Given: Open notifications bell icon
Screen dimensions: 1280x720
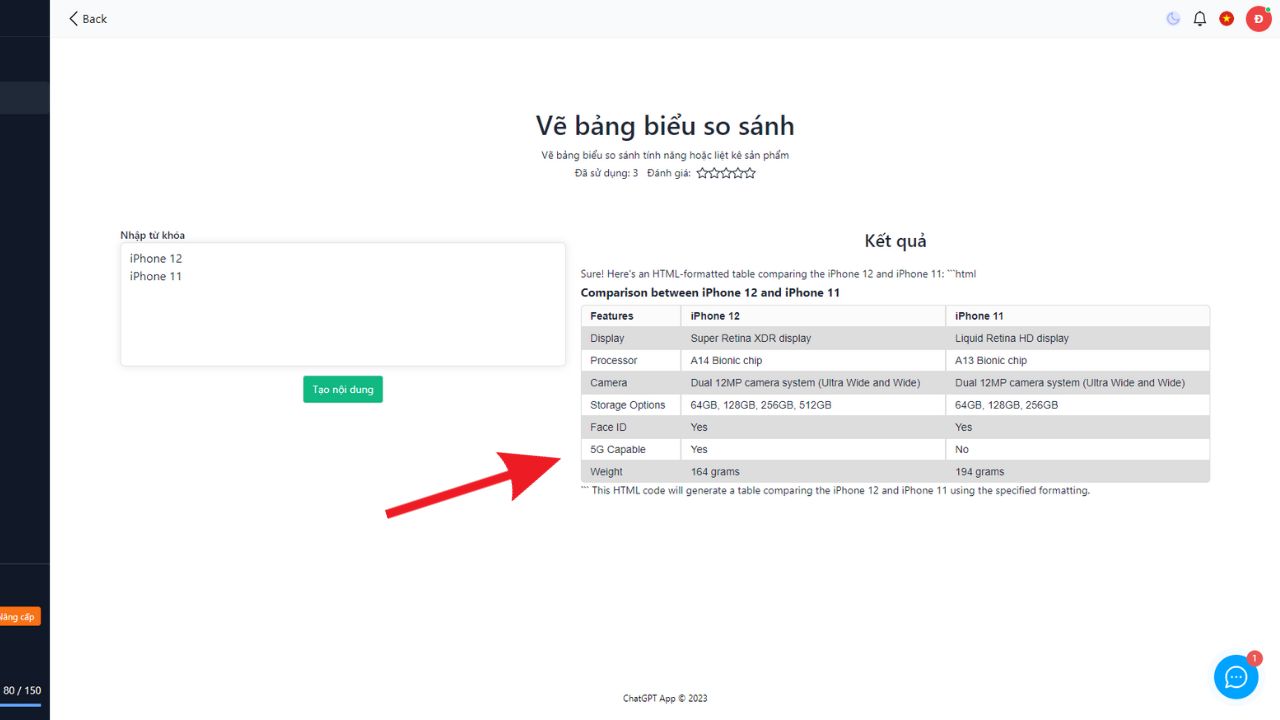Looking at the screenshot, I should (x=1200, y=19).
